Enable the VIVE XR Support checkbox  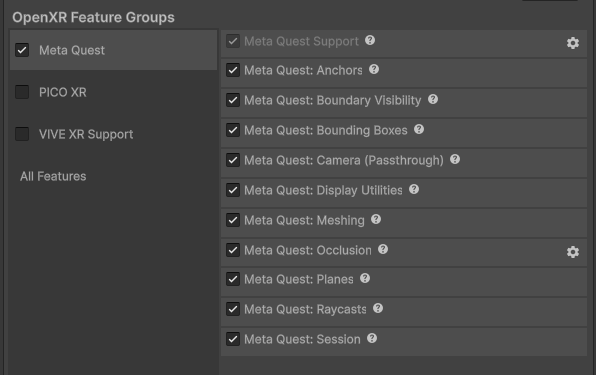click(22, 134)
